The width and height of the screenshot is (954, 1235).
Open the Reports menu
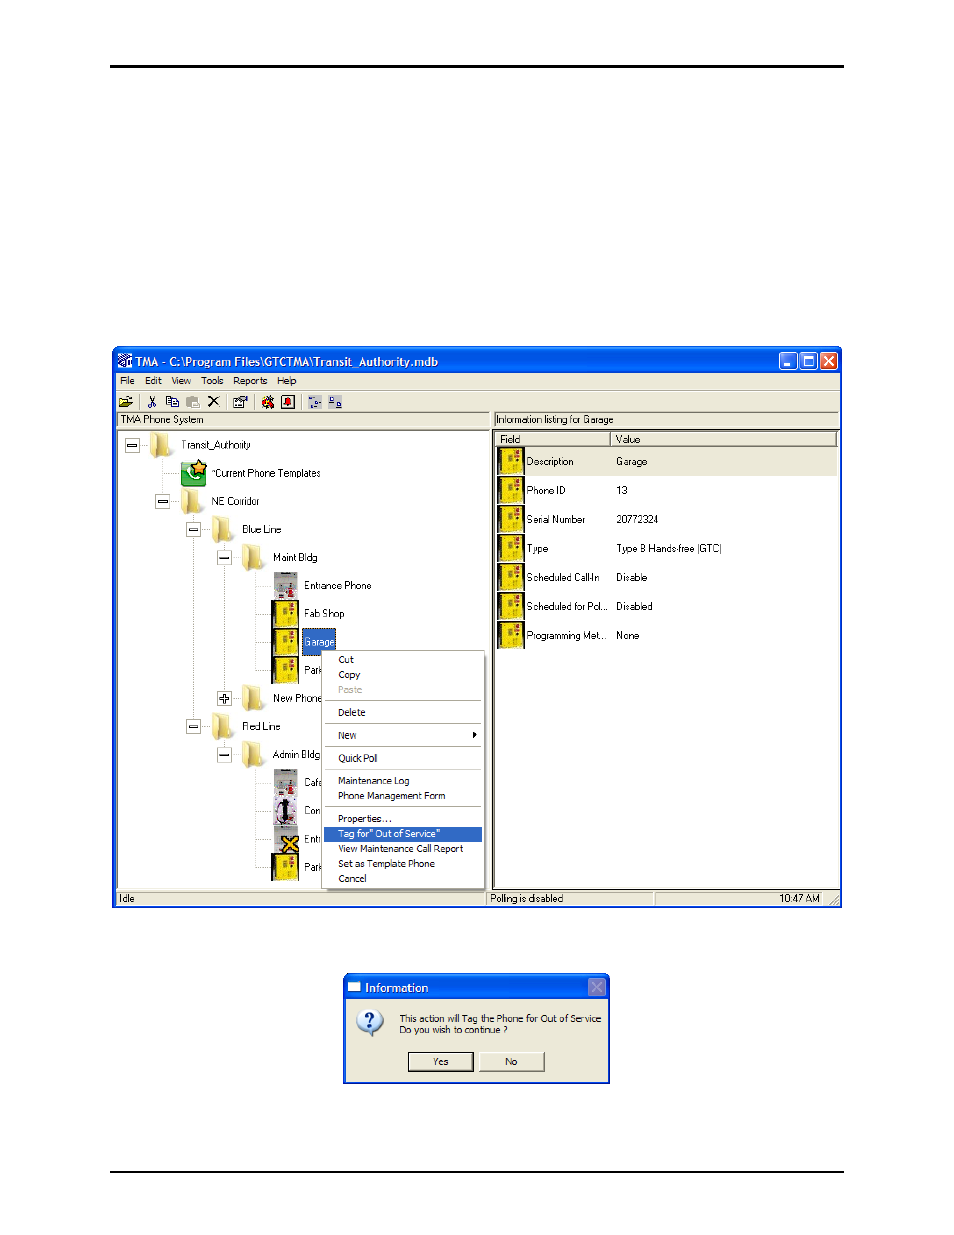coord(250,380)
